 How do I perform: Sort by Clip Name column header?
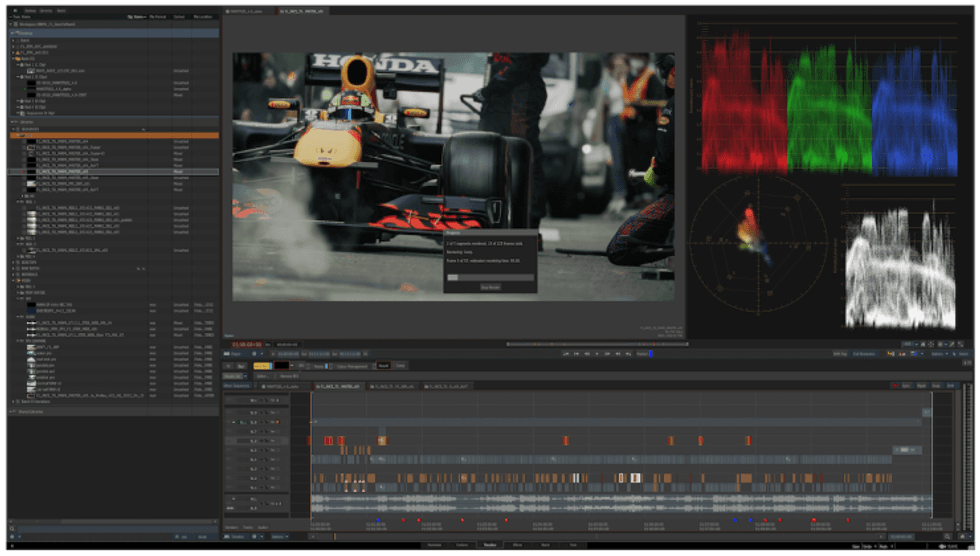135,17
